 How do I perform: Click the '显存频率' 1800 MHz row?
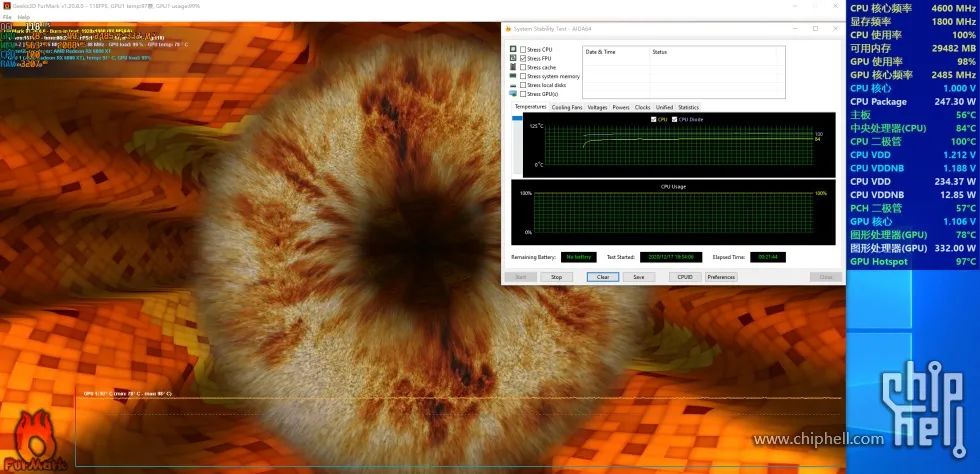pos(912,22)
